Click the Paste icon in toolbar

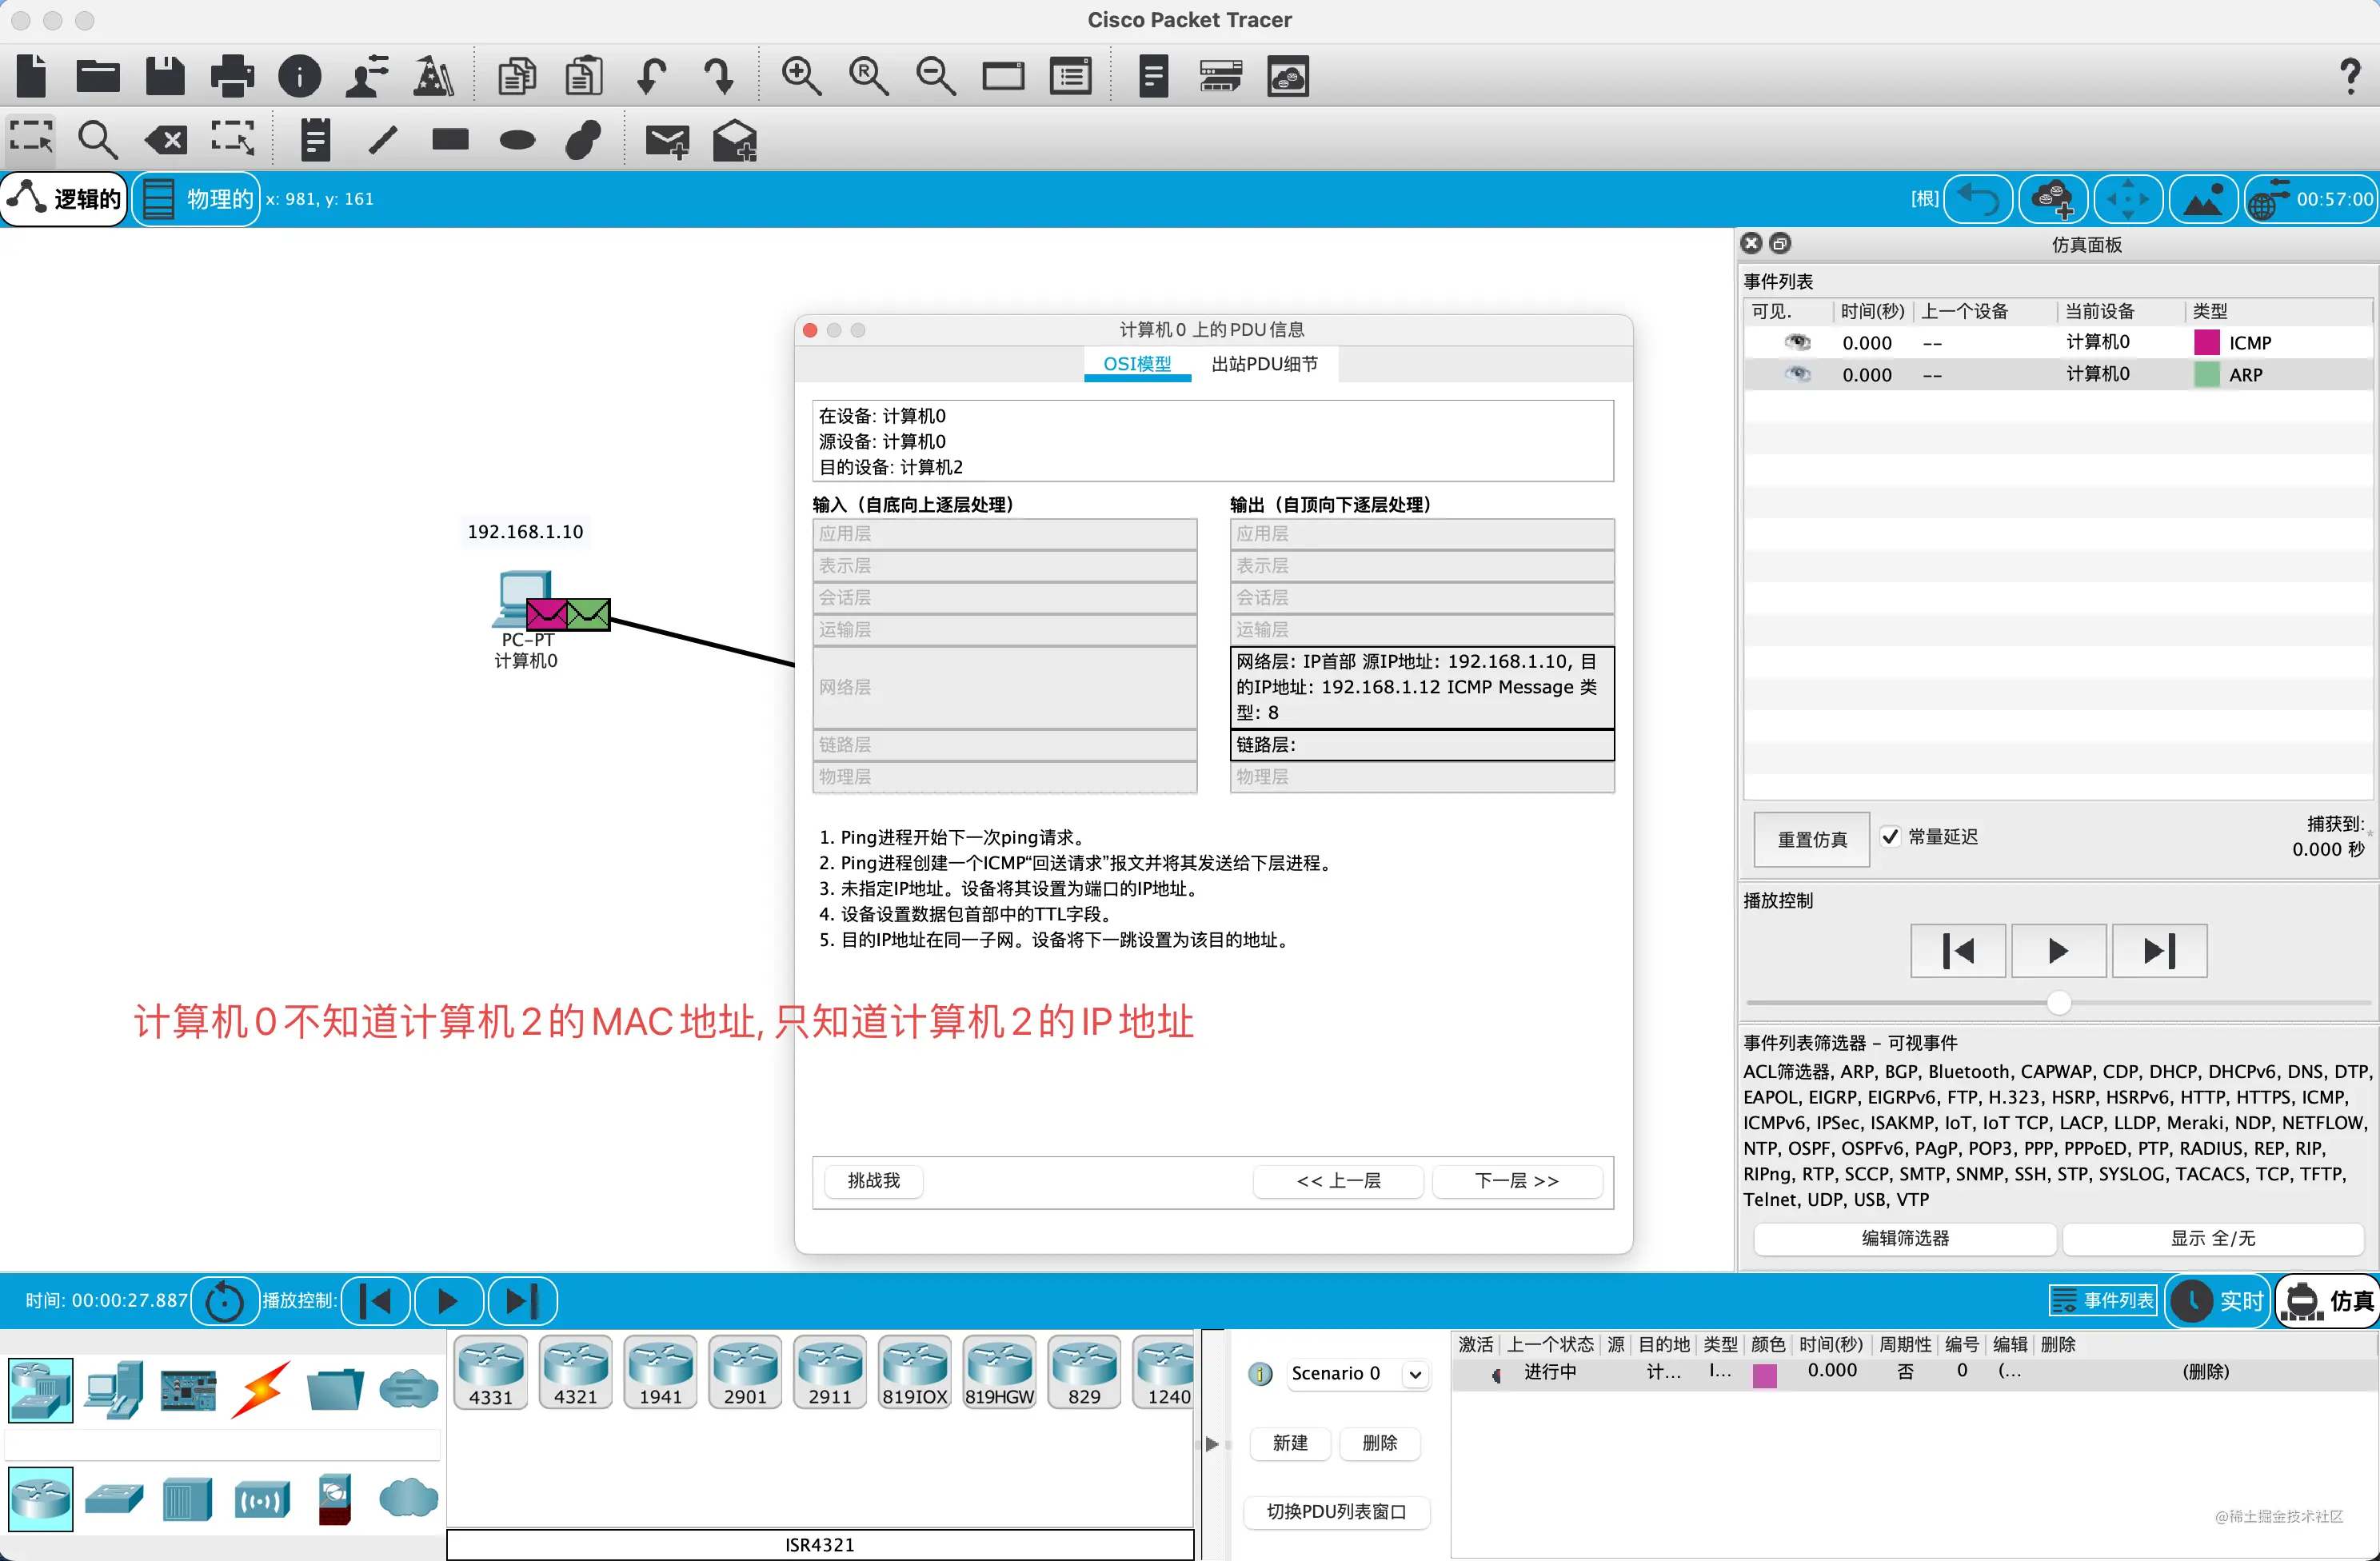pos(584,75)
